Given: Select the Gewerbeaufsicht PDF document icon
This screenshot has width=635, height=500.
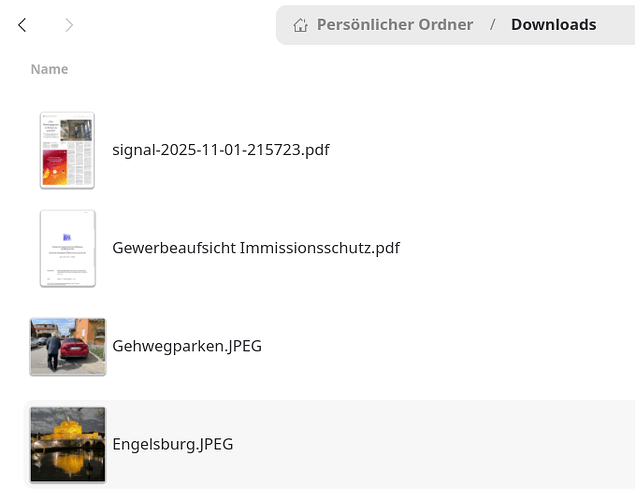Looking at the screenshot, I should click(x=67, y=248).
